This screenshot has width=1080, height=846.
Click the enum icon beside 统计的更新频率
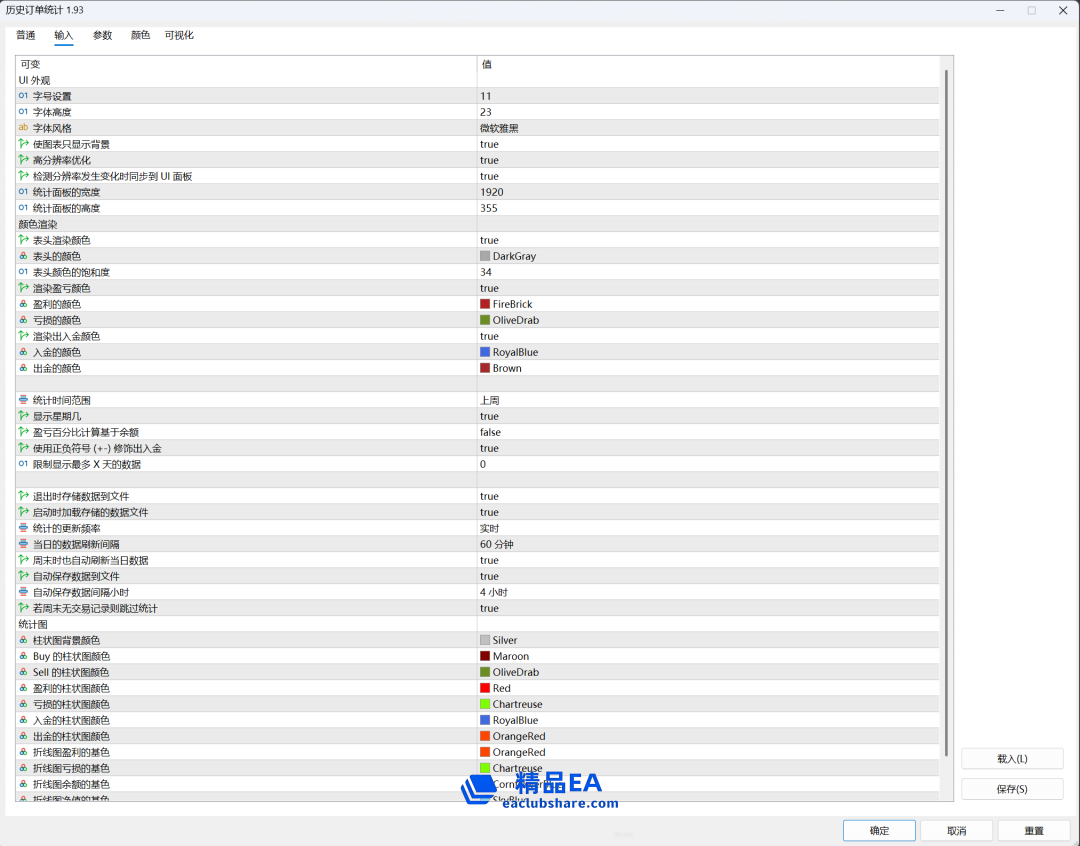click(x=23, y=528)
